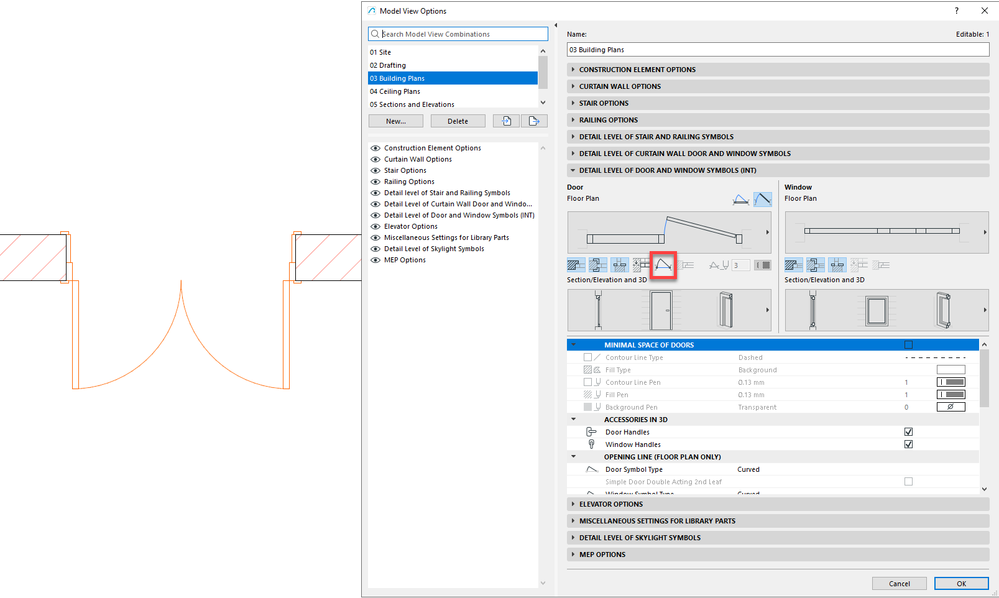The height and width of the screenshot is (598, 999).
Task: Click the door opening line pen icon
Action: point(719,265)
